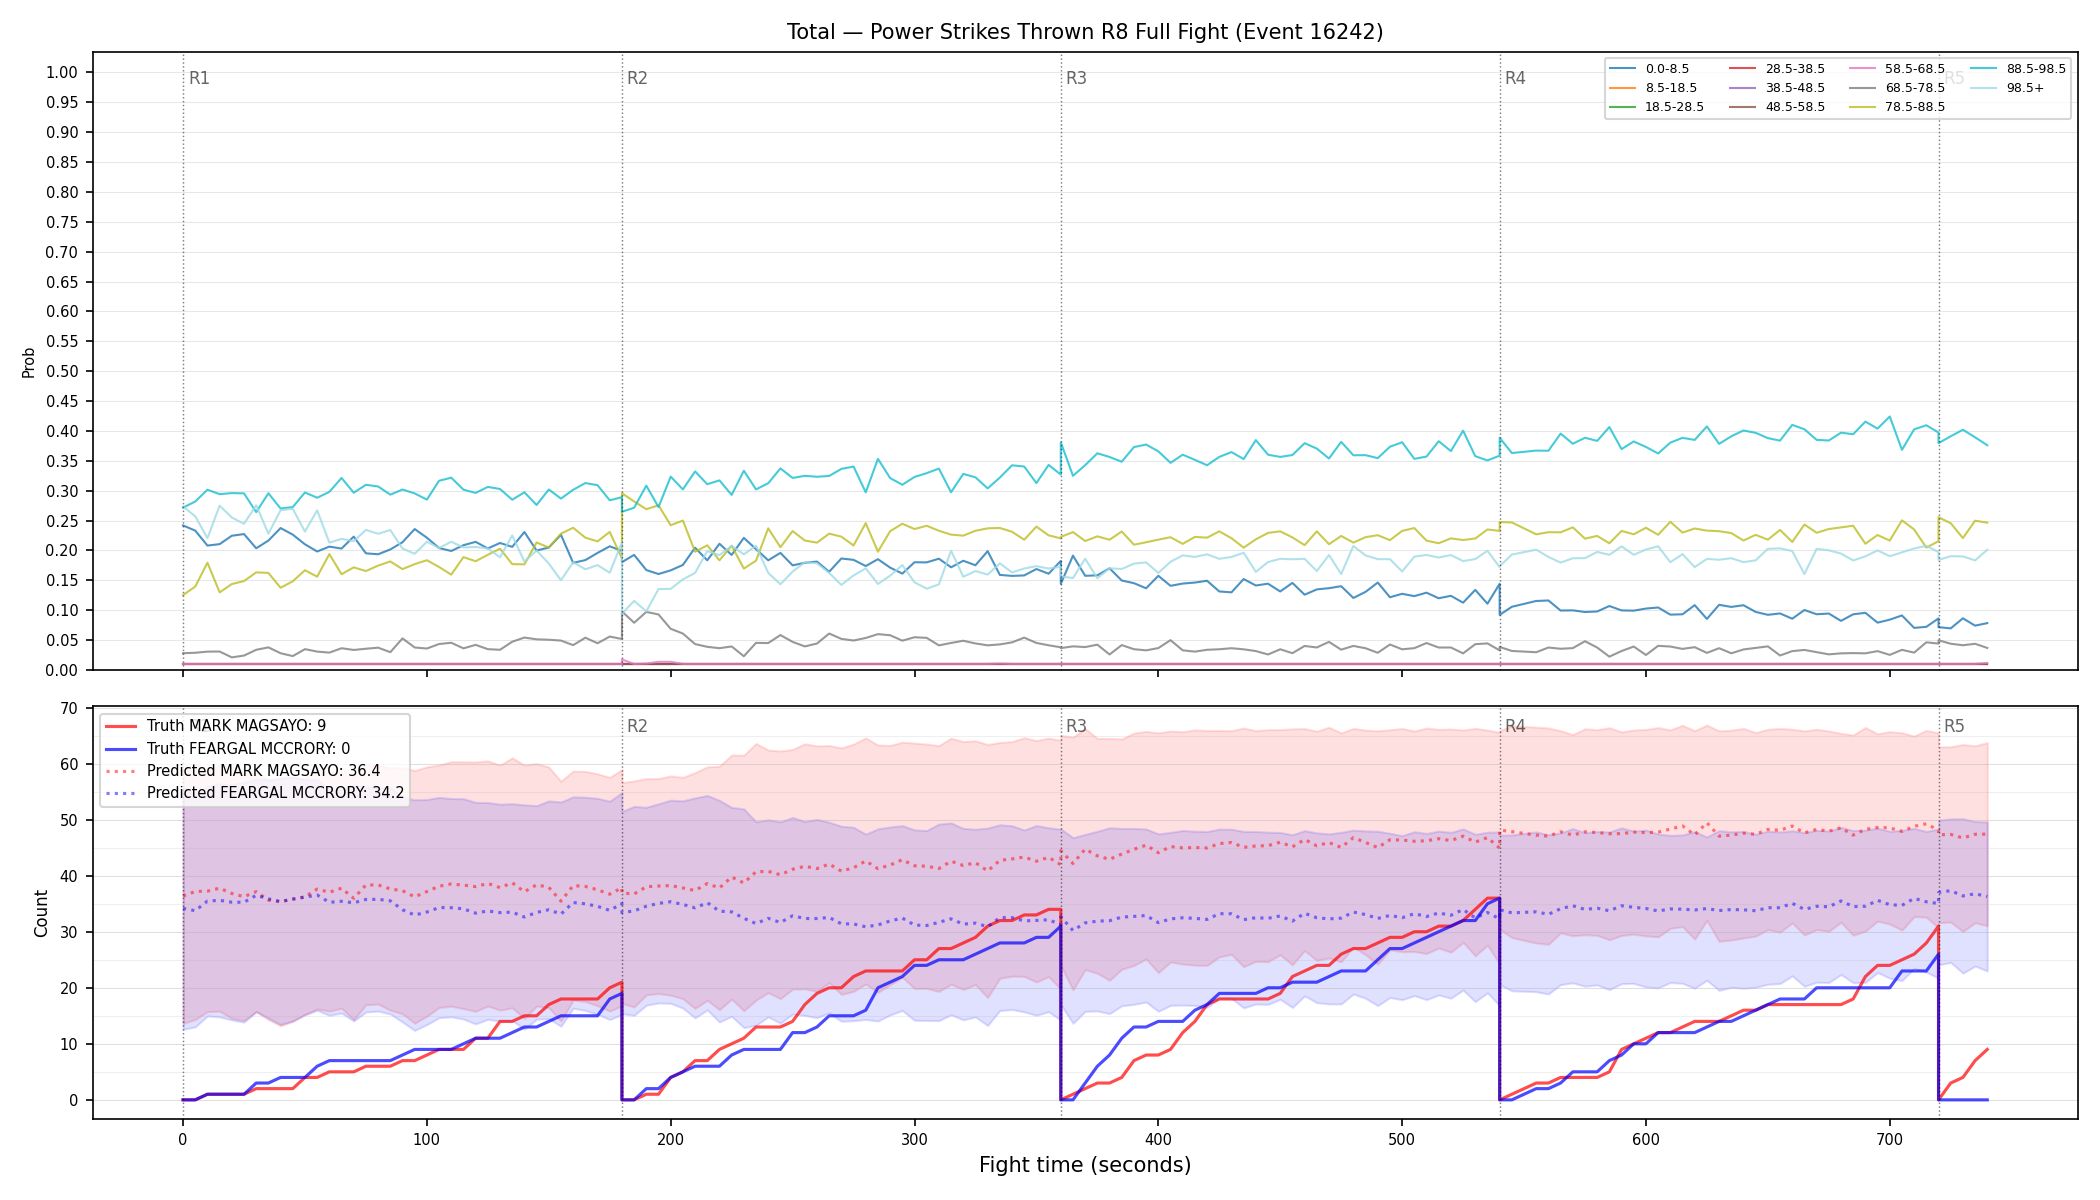Click the 700 tick on the time axis
Viewport: 2100px width, 1200px height.
tap(1889, 1139)
